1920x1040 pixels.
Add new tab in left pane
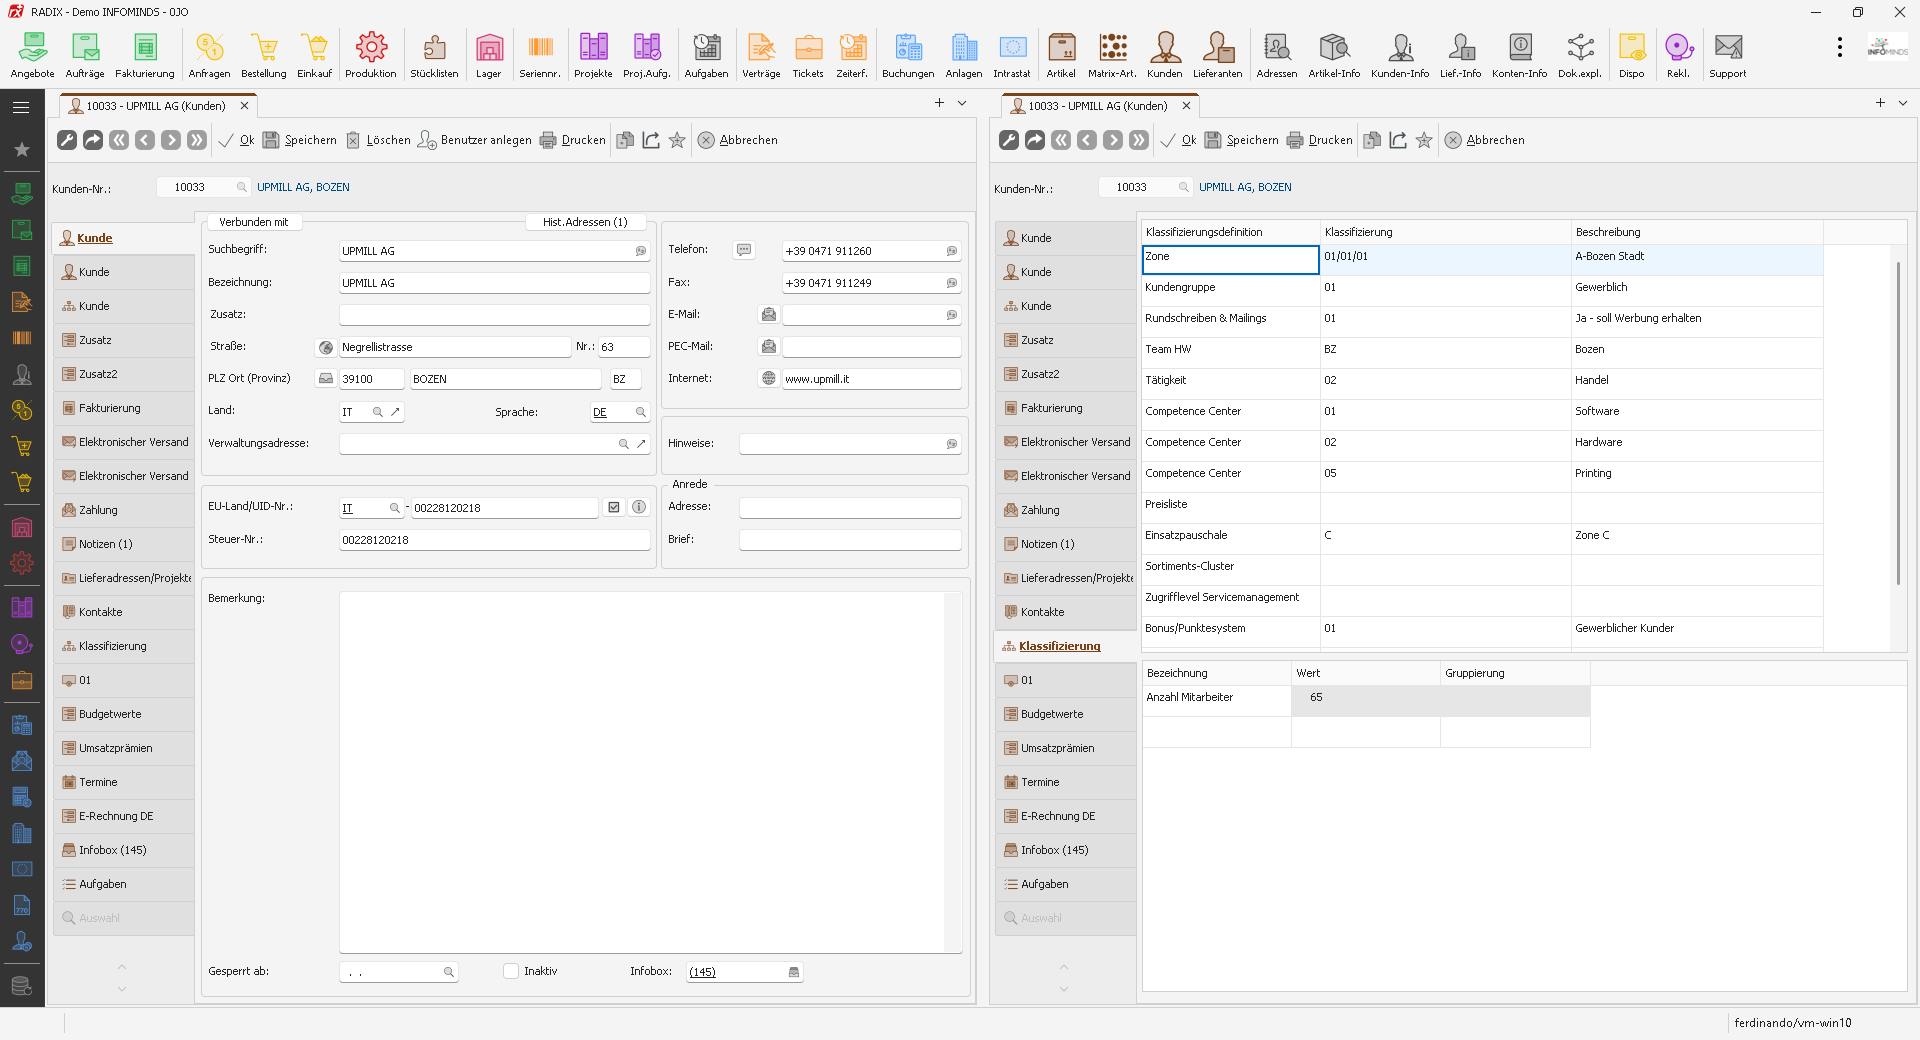(x=939, y=103)
